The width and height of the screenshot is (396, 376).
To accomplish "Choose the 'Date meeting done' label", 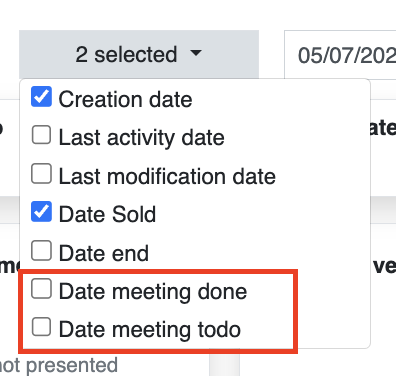I will [x=153, y=292].
